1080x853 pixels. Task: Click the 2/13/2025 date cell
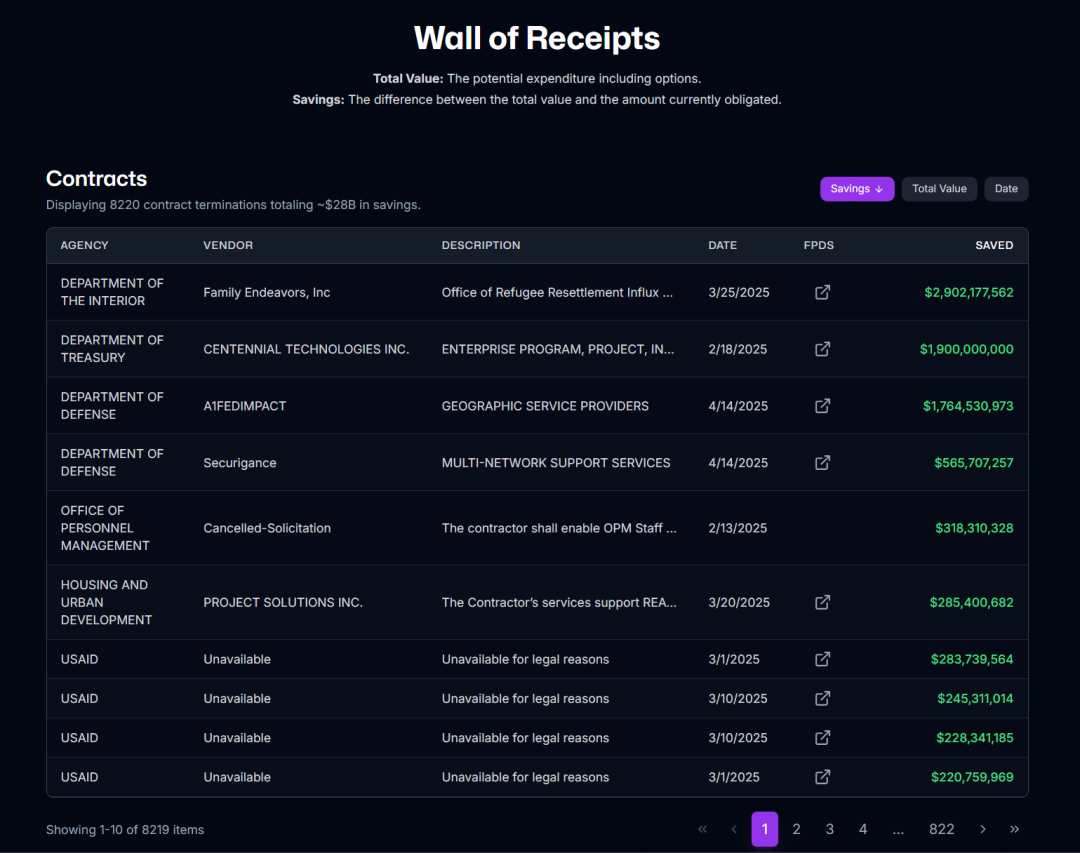point(737,528)
